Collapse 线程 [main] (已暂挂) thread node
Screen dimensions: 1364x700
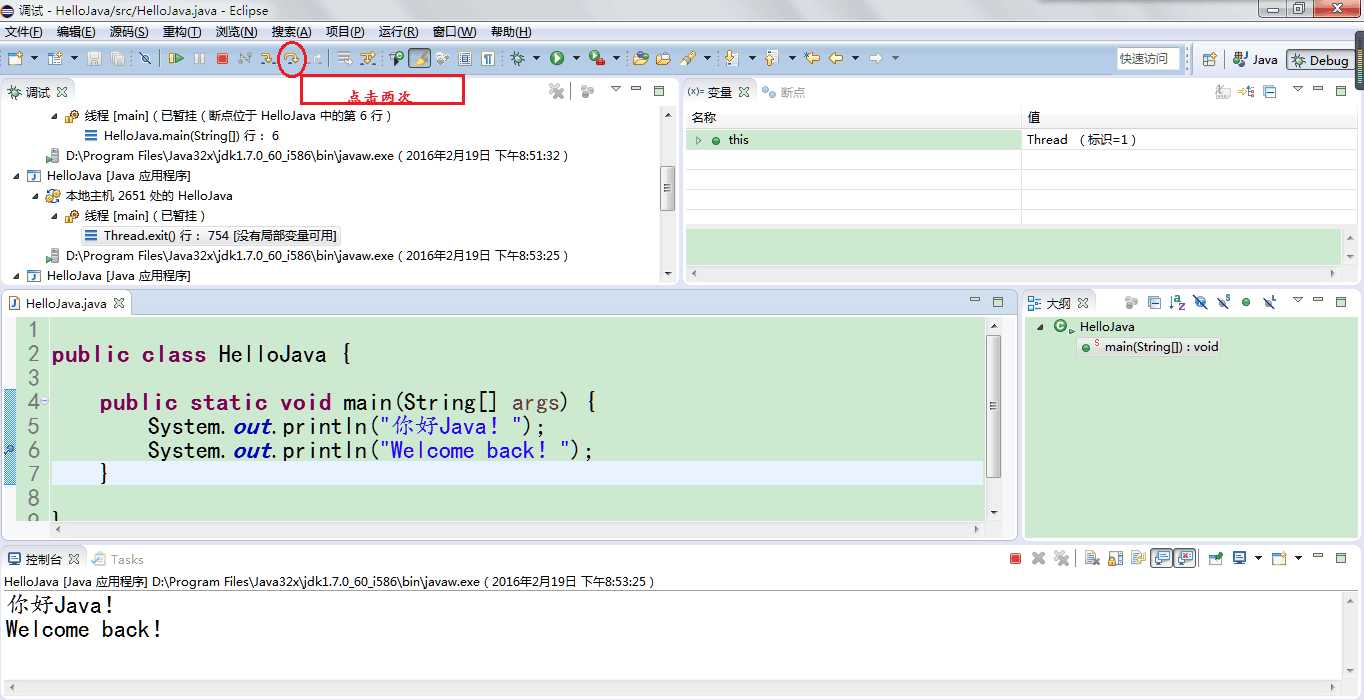pos(55,216)
